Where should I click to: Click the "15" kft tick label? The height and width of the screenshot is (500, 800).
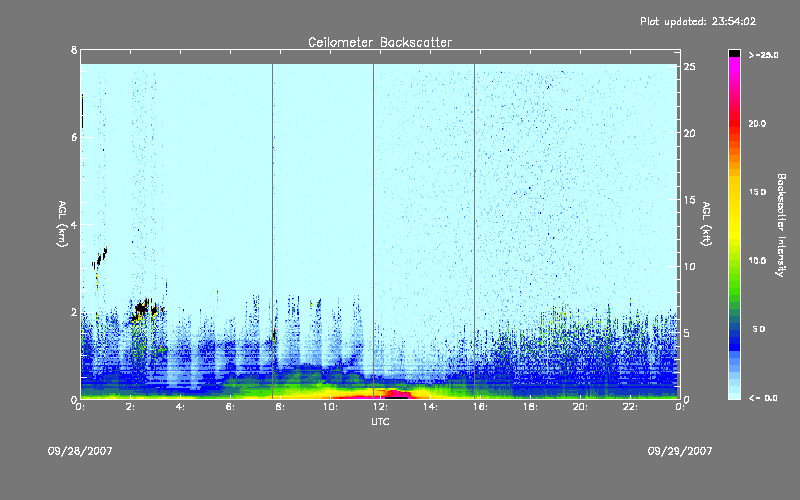689,200
